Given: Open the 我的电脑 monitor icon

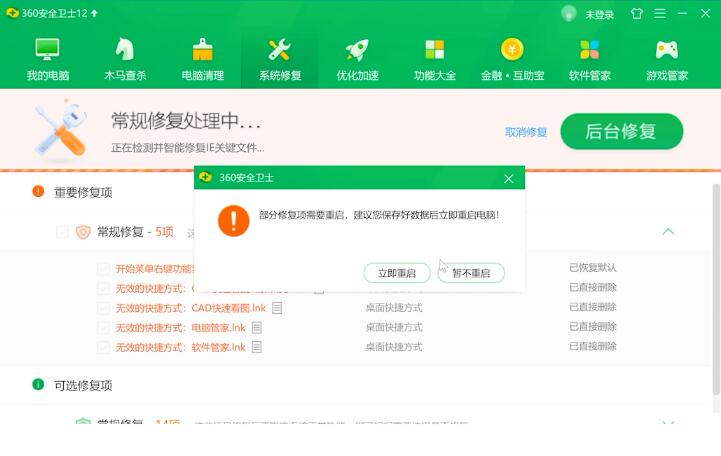Looking at the screenshot, I should tap(47, 49).
